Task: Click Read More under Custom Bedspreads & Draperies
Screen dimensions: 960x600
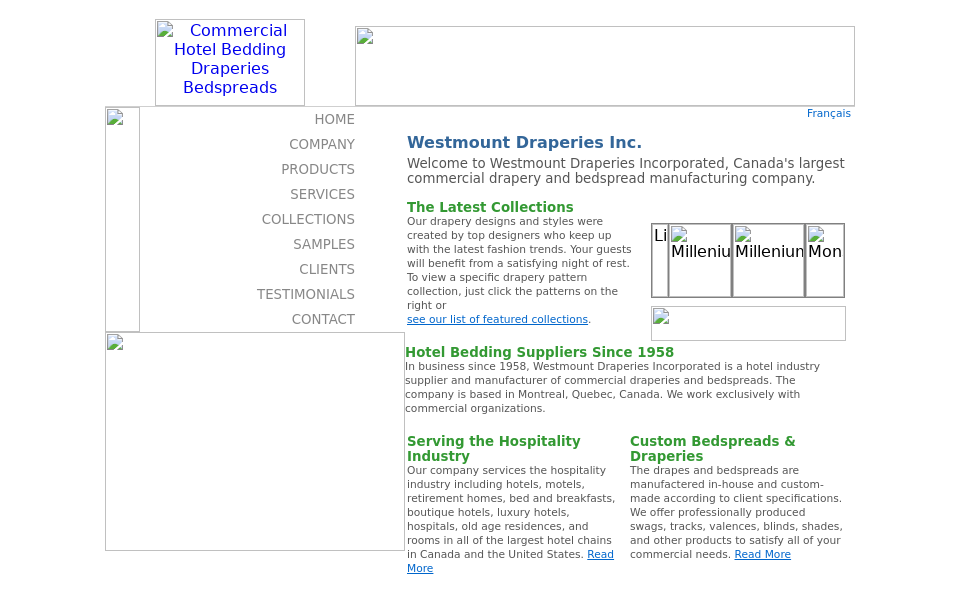Action: (x=762, y=554)
